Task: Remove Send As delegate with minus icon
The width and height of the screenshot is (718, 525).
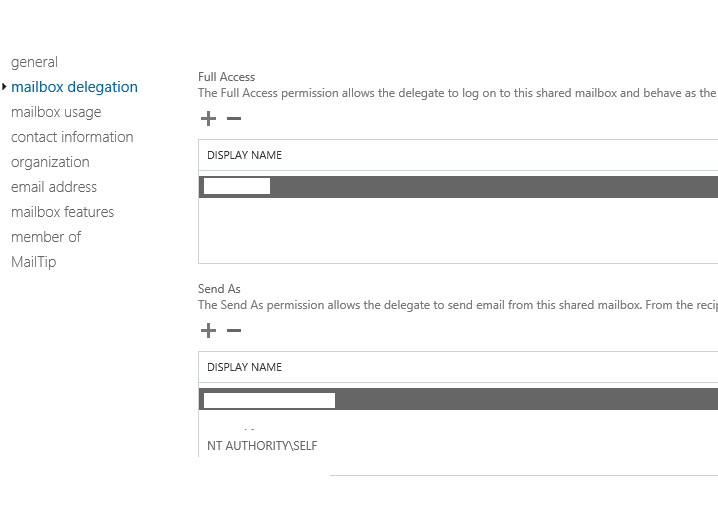Action: point(234,330)
